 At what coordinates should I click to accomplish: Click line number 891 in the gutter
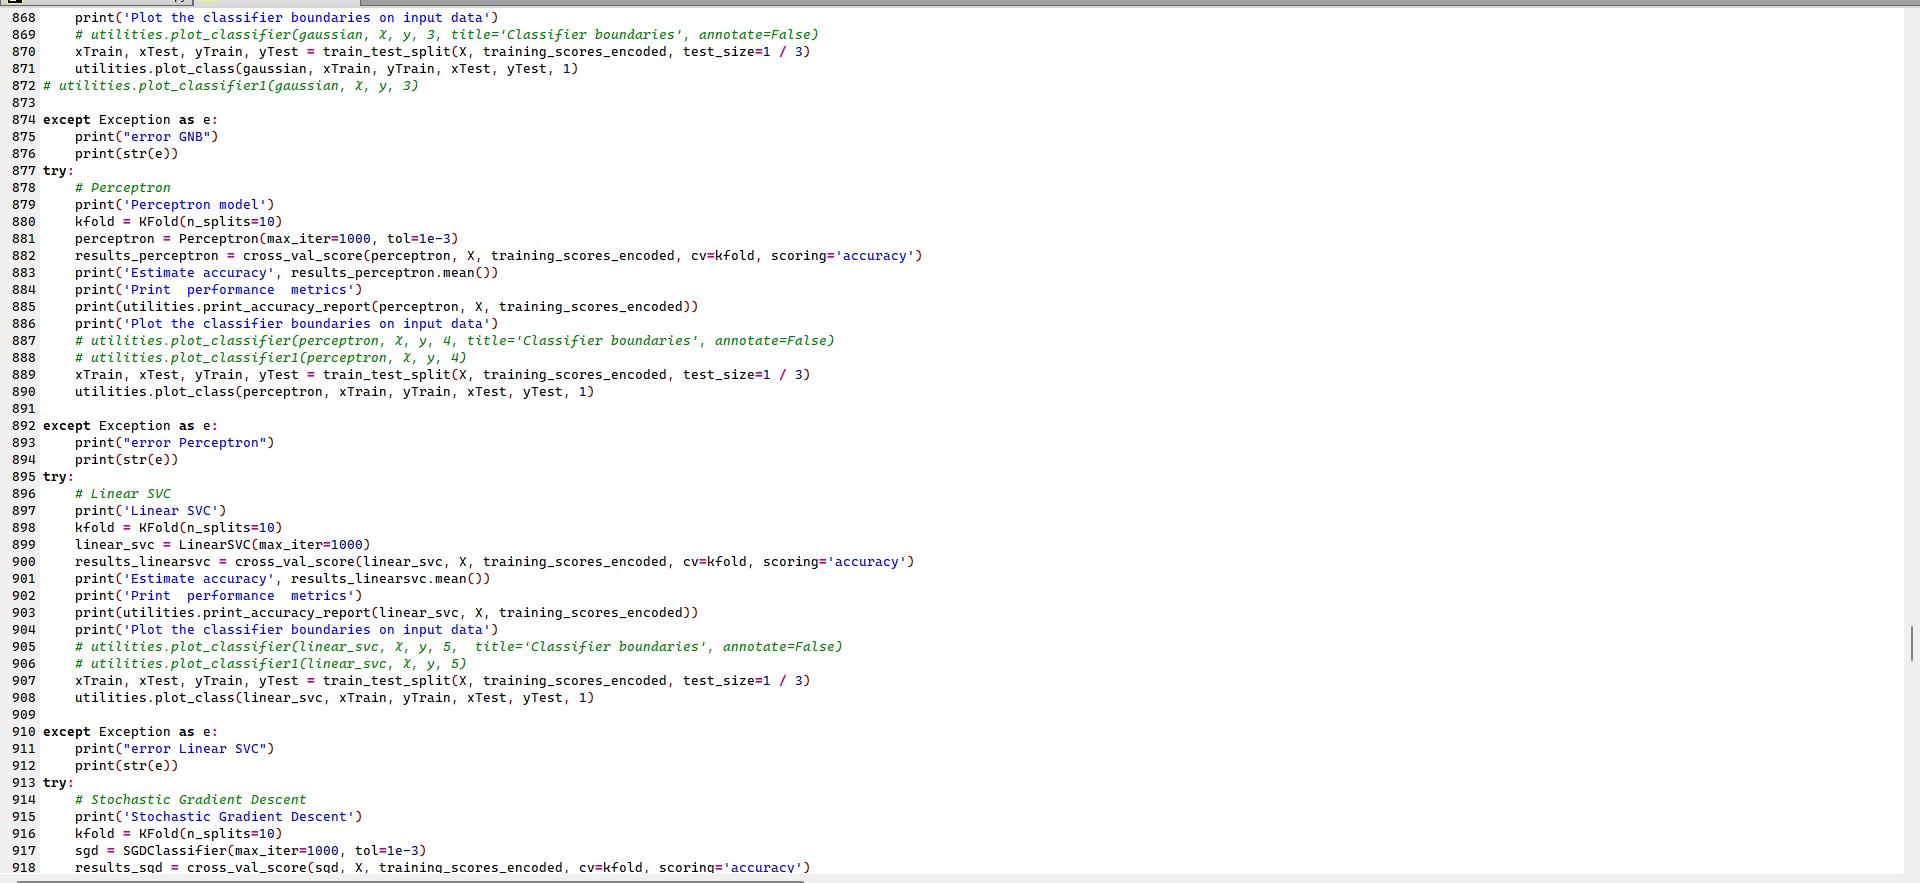24,409
